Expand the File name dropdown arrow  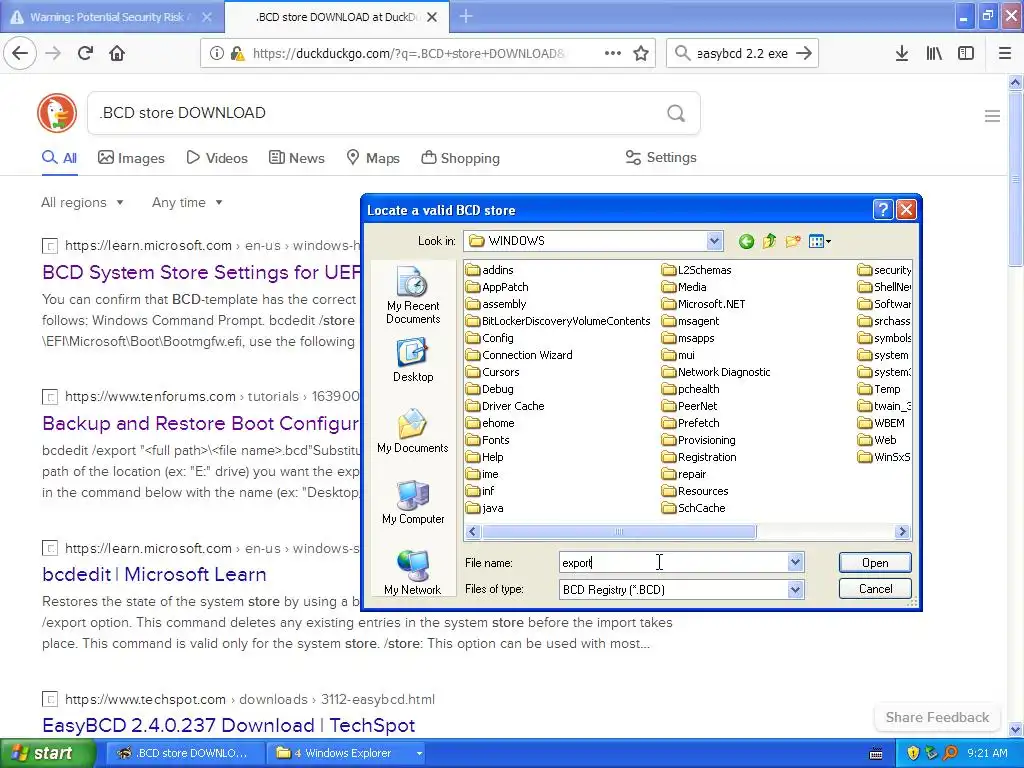(x=795, y=562)
